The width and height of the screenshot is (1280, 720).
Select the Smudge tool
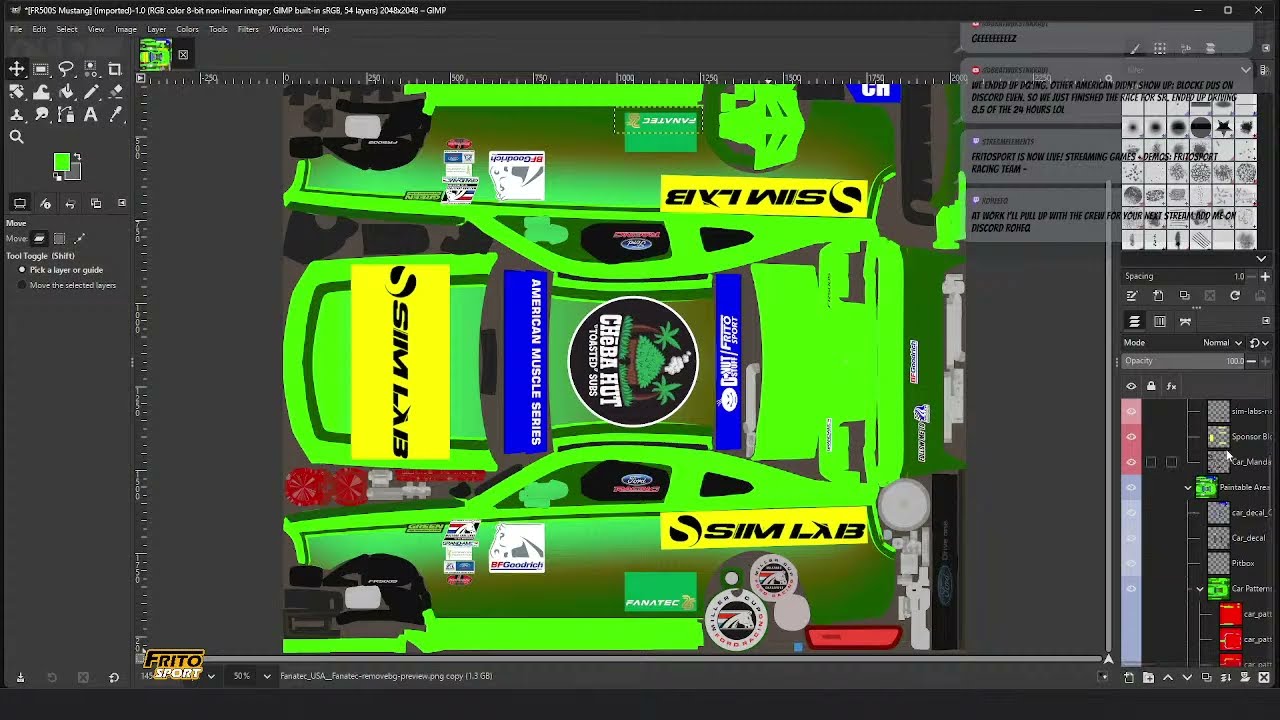coord(41,115)
